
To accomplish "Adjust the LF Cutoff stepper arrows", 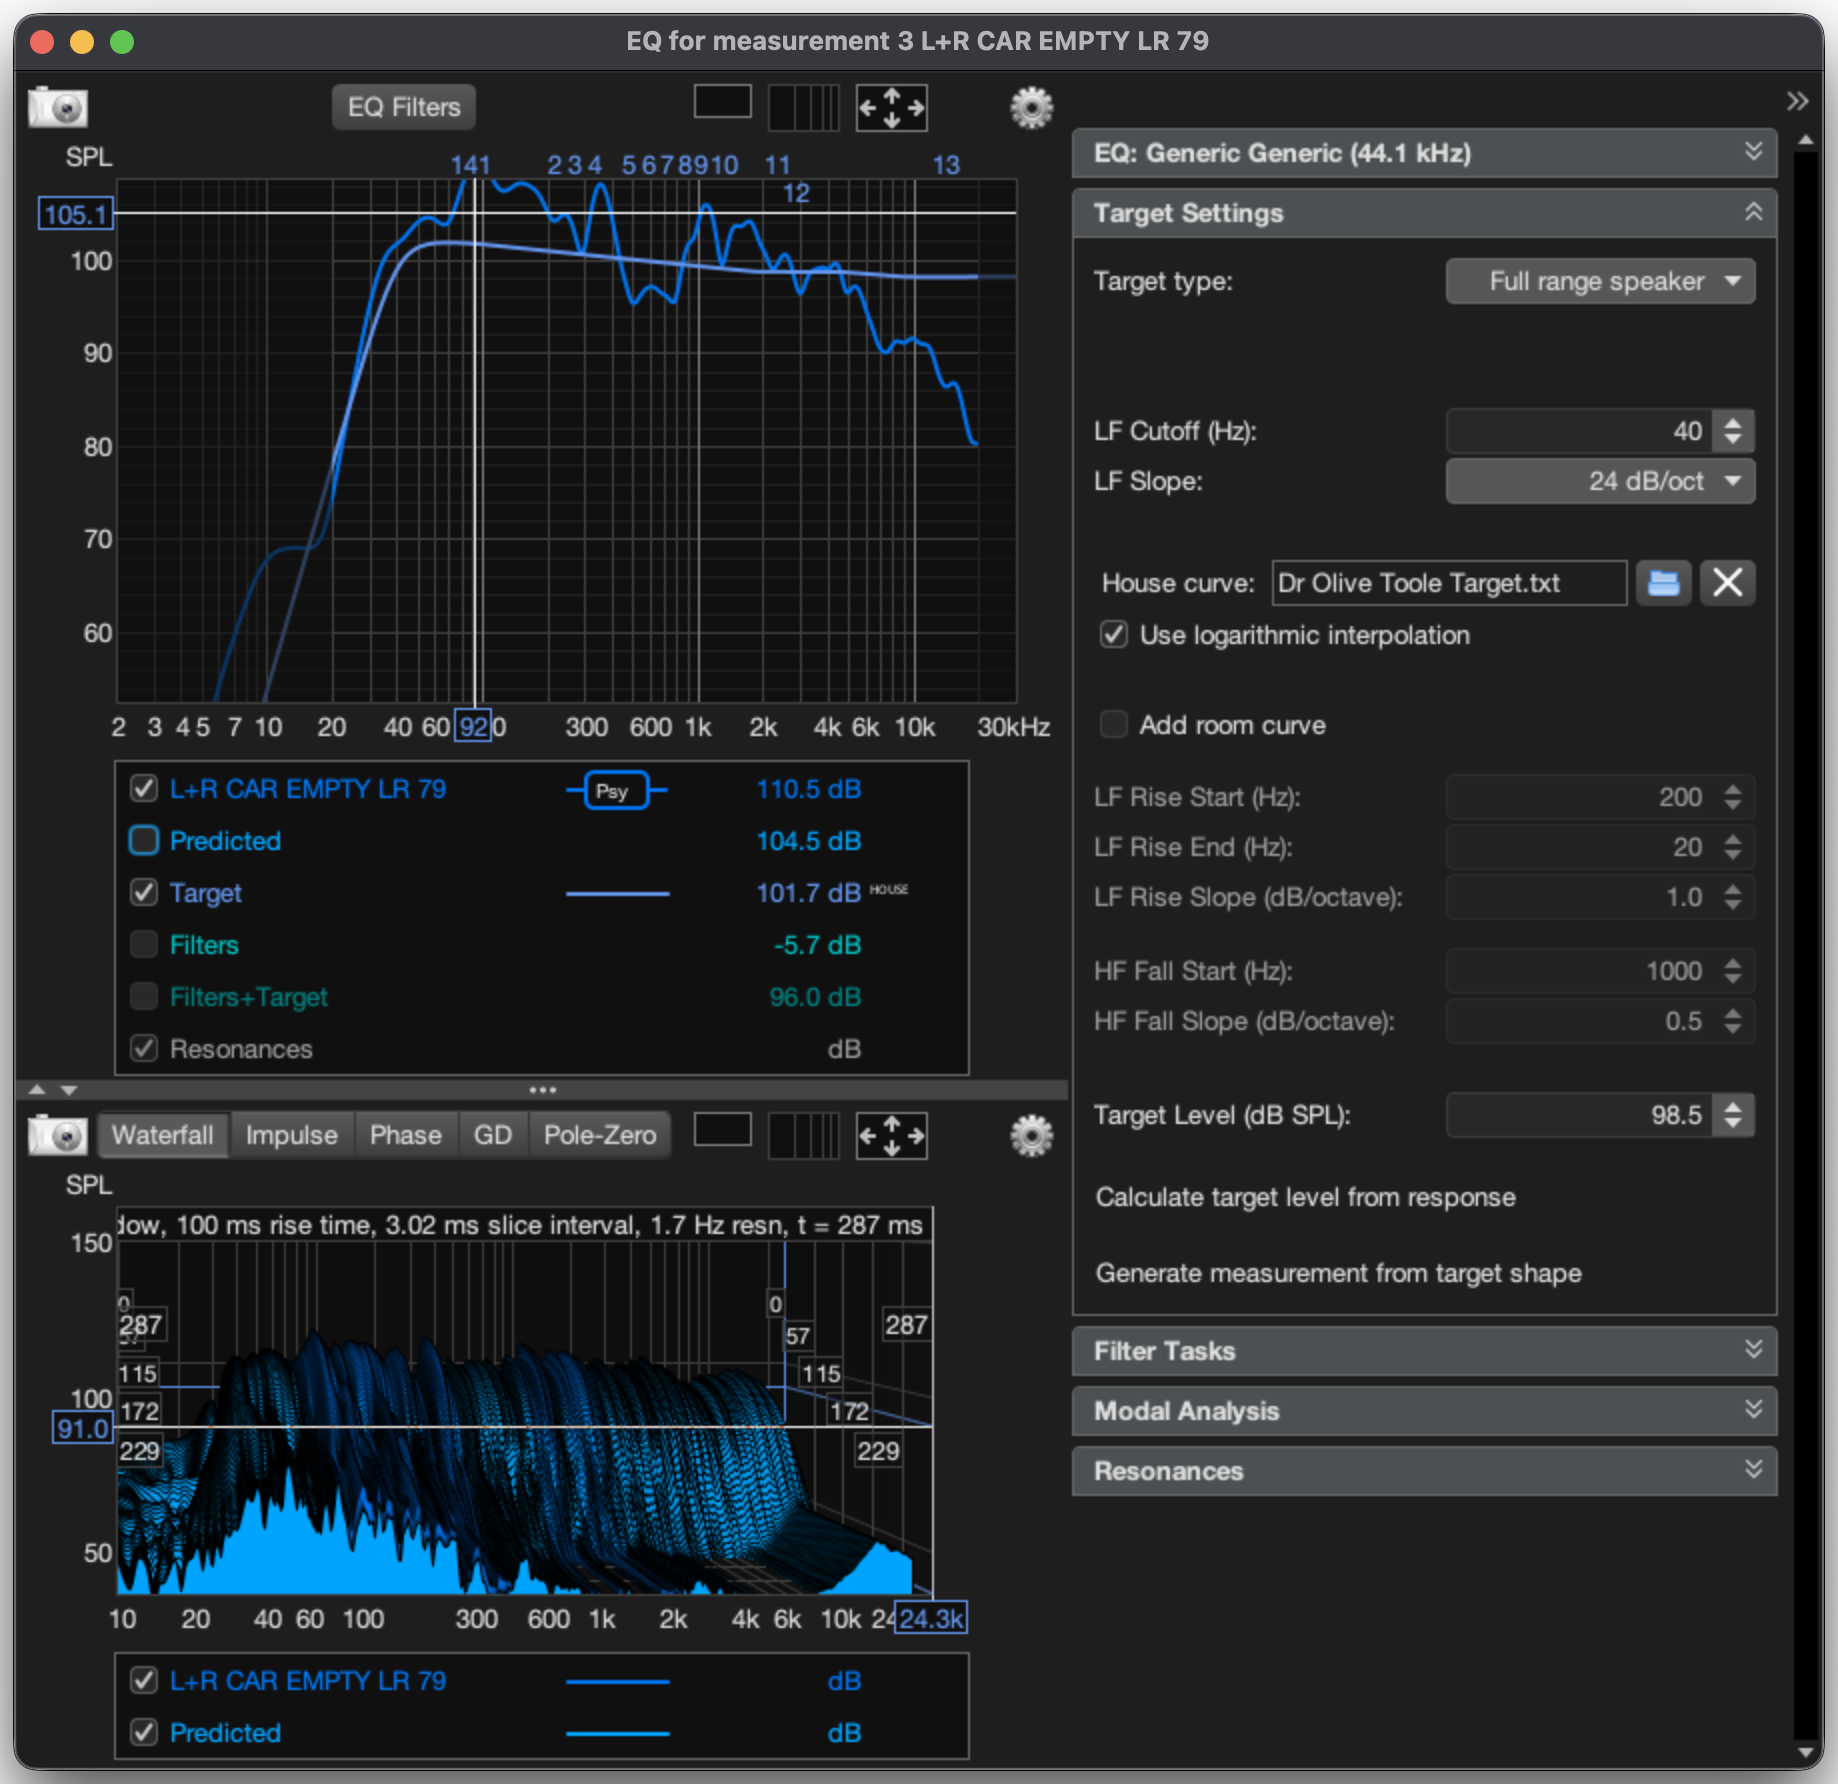I will pos(1733,431).
